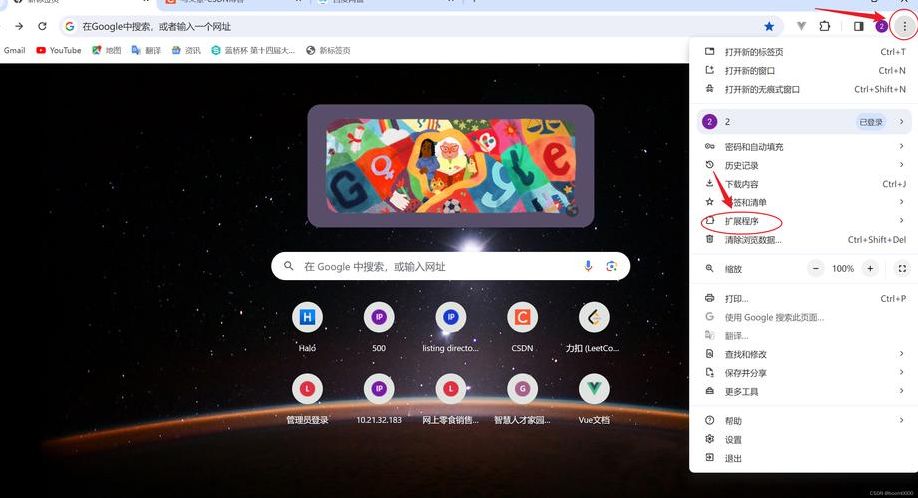918x498 pixels.
Task: Click the bookmark star in address bar
Action: pos(769,26)
